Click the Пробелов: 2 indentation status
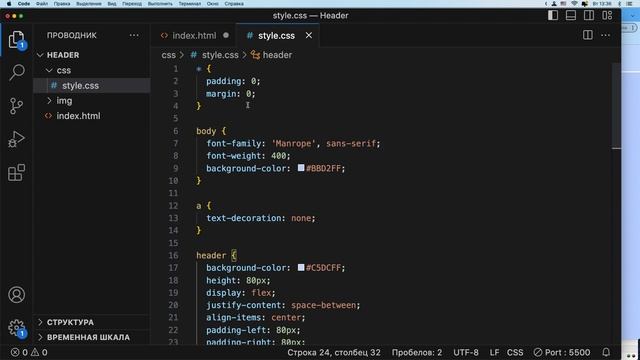The height and width of the screenshot is (360, 640). 417,352
